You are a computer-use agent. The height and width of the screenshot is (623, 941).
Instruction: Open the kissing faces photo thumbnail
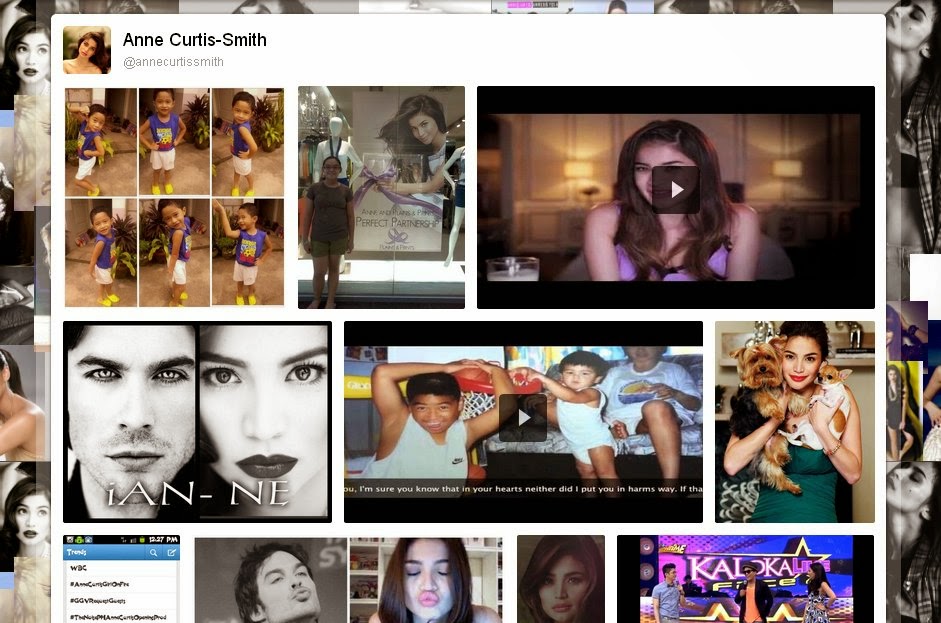click(347, 580)
